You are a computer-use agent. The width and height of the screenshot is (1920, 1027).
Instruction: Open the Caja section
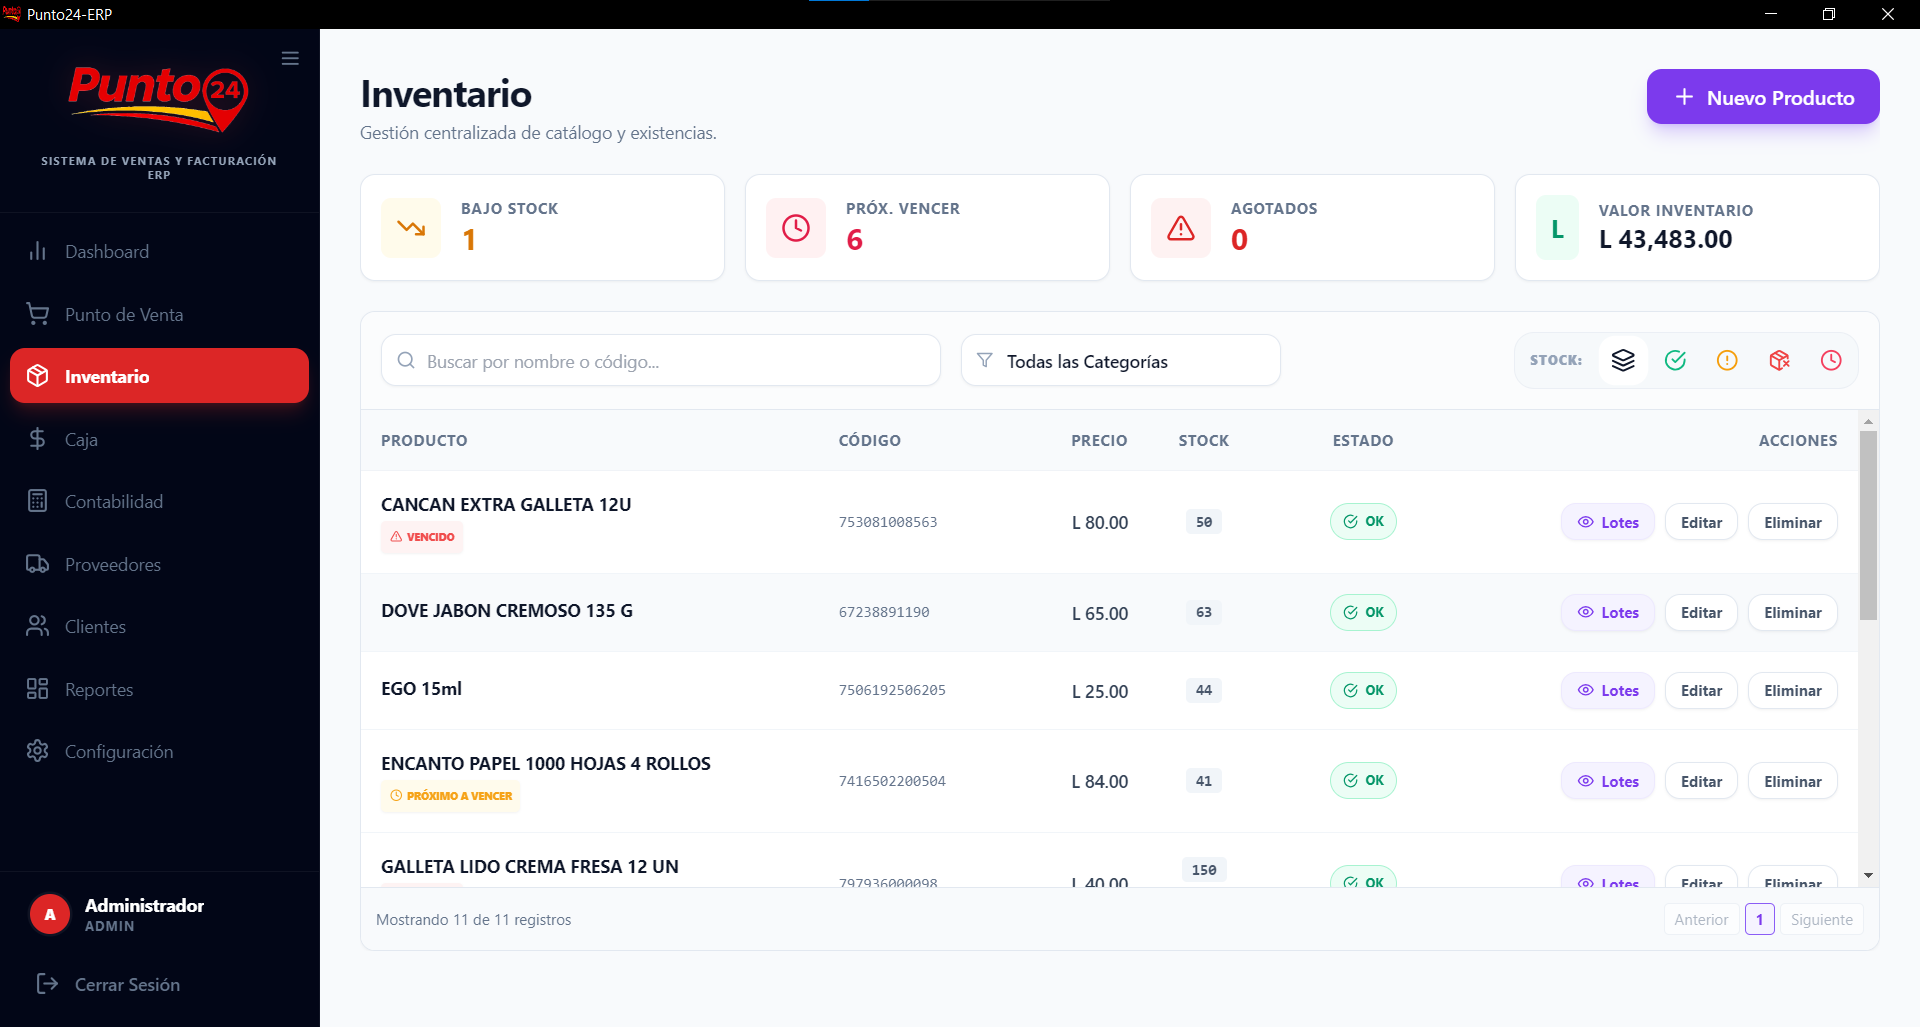[80, 439]
